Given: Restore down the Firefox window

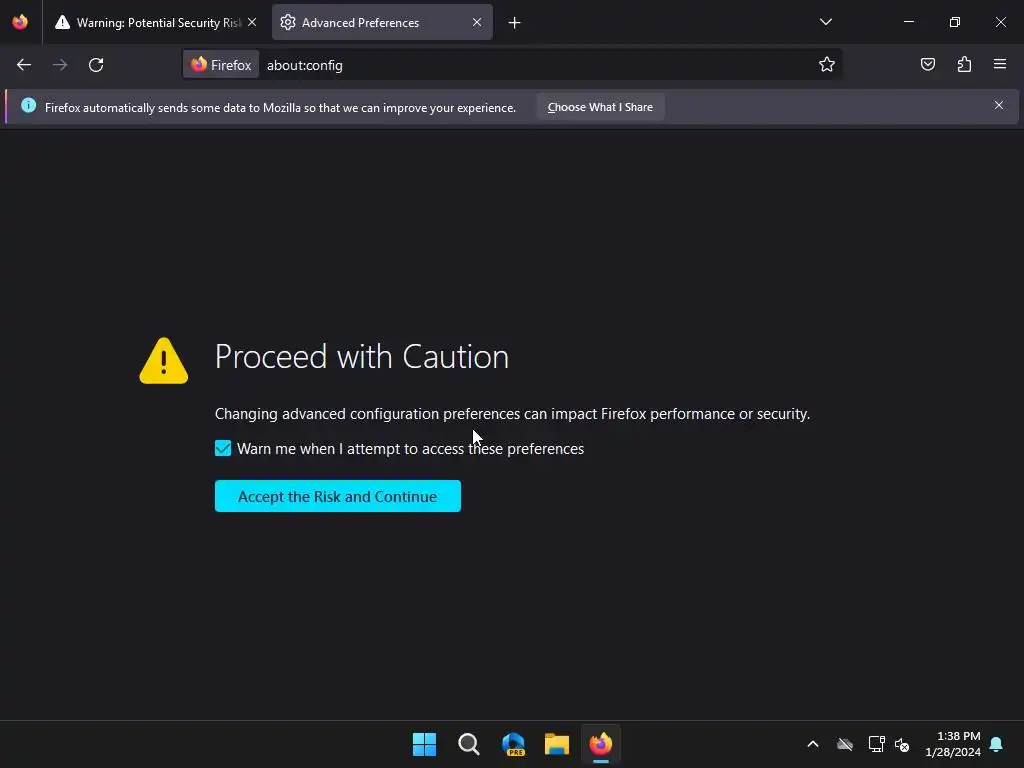Looking at the screenshot, I should [x=954, y=22].
